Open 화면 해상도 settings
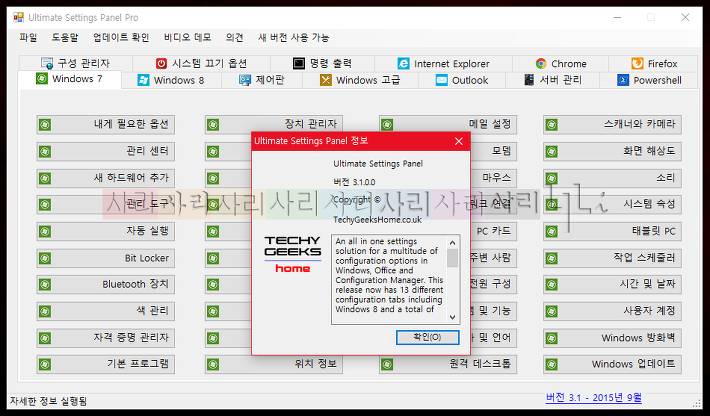 612,151
